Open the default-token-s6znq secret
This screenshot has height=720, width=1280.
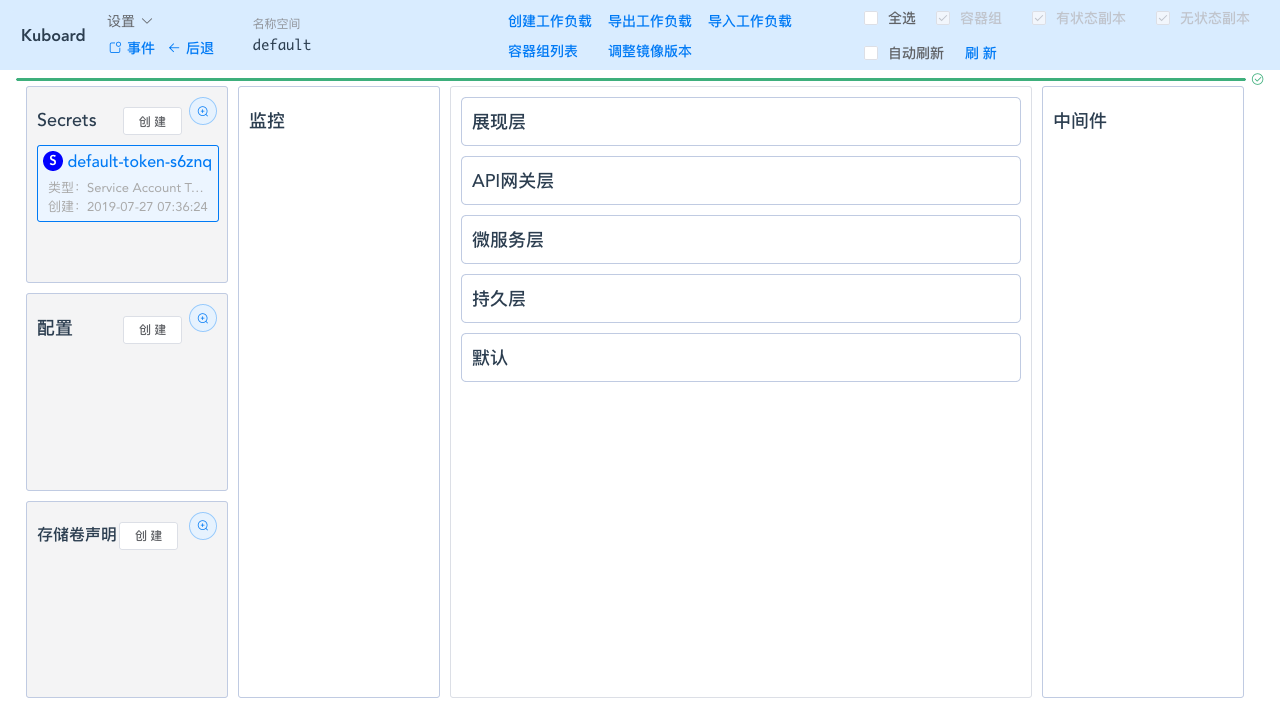pos(139,161)
